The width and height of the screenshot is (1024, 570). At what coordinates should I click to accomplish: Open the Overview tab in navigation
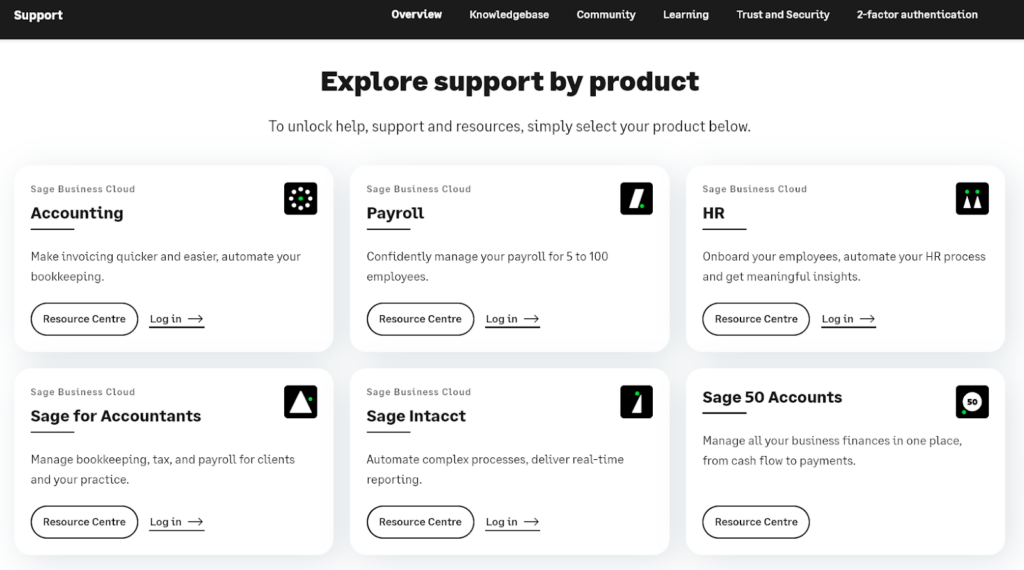coord(417,14)
